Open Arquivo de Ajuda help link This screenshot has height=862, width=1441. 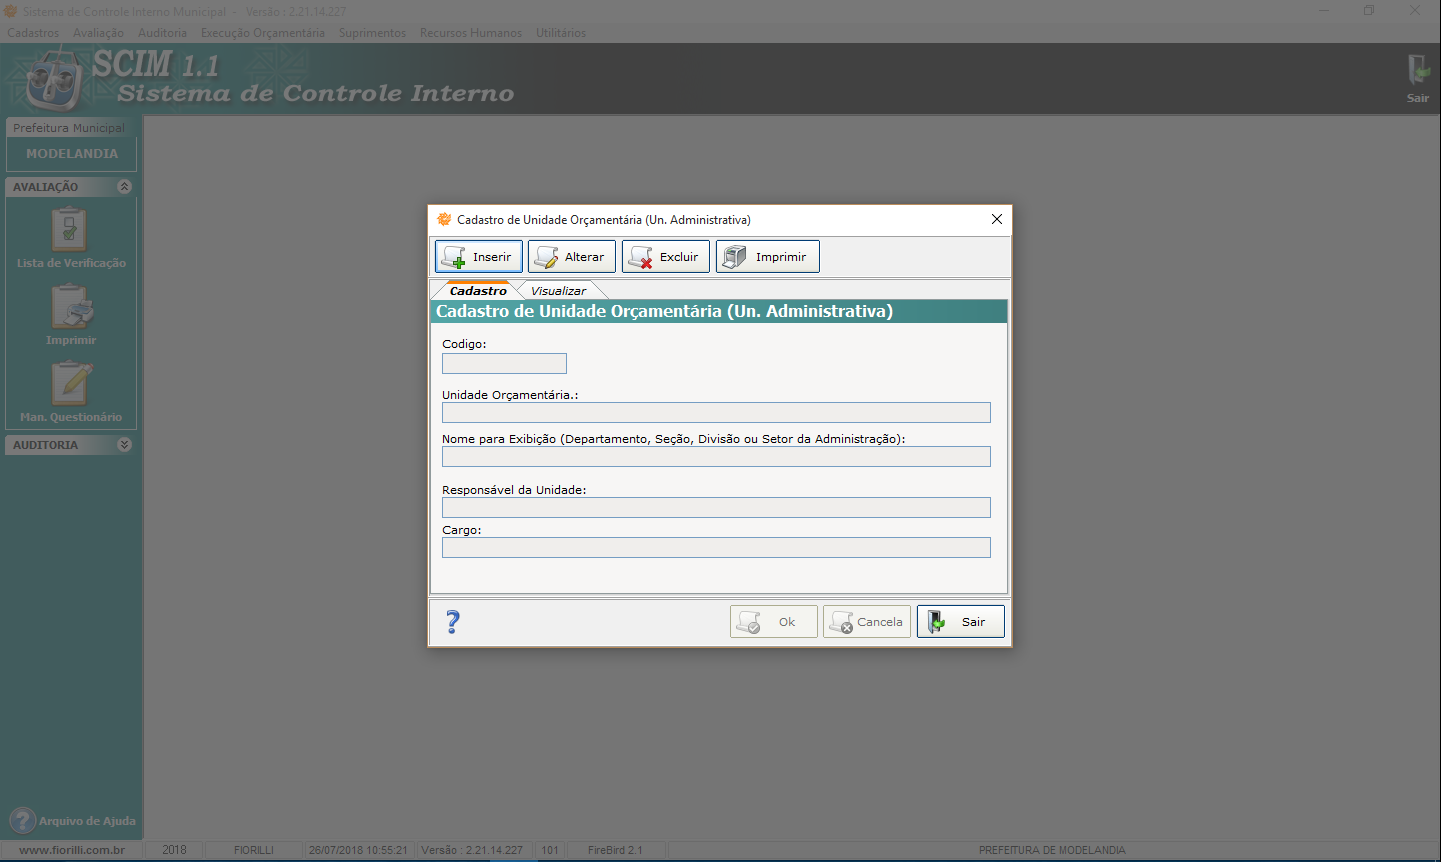click(73, 821)
